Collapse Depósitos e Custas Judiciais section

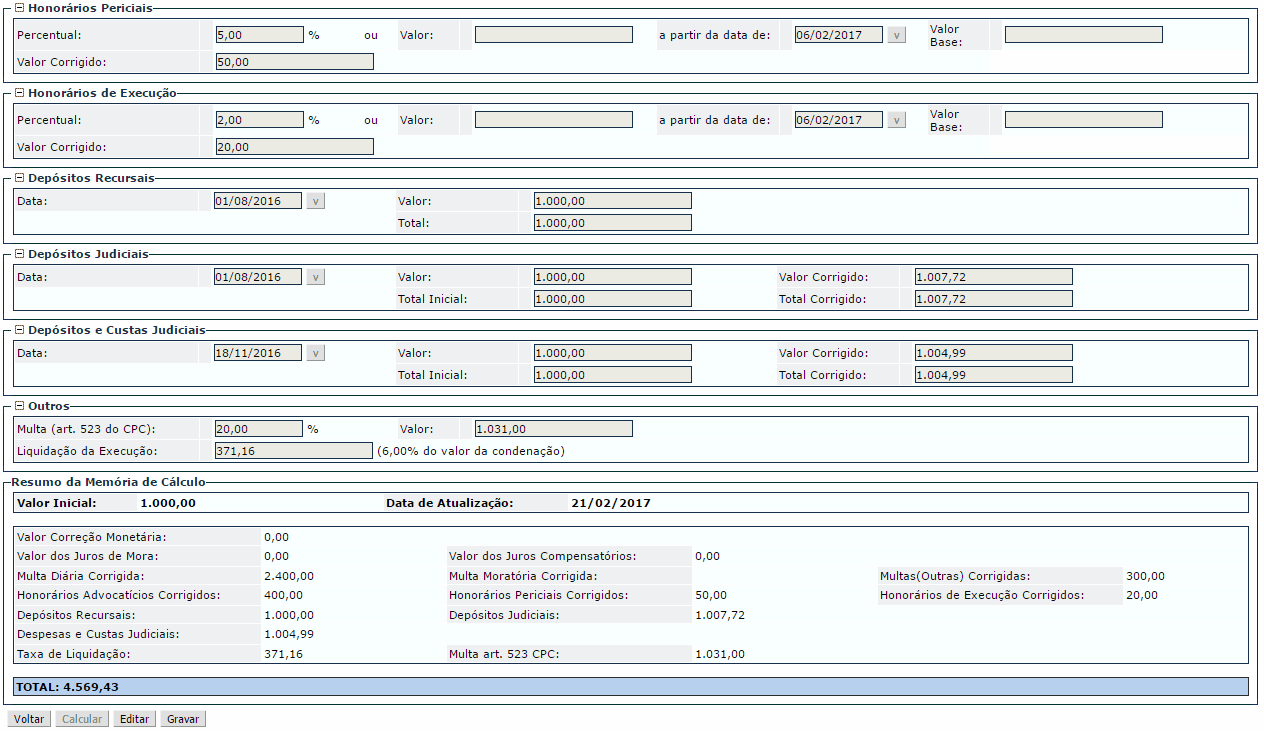(19, 330)
